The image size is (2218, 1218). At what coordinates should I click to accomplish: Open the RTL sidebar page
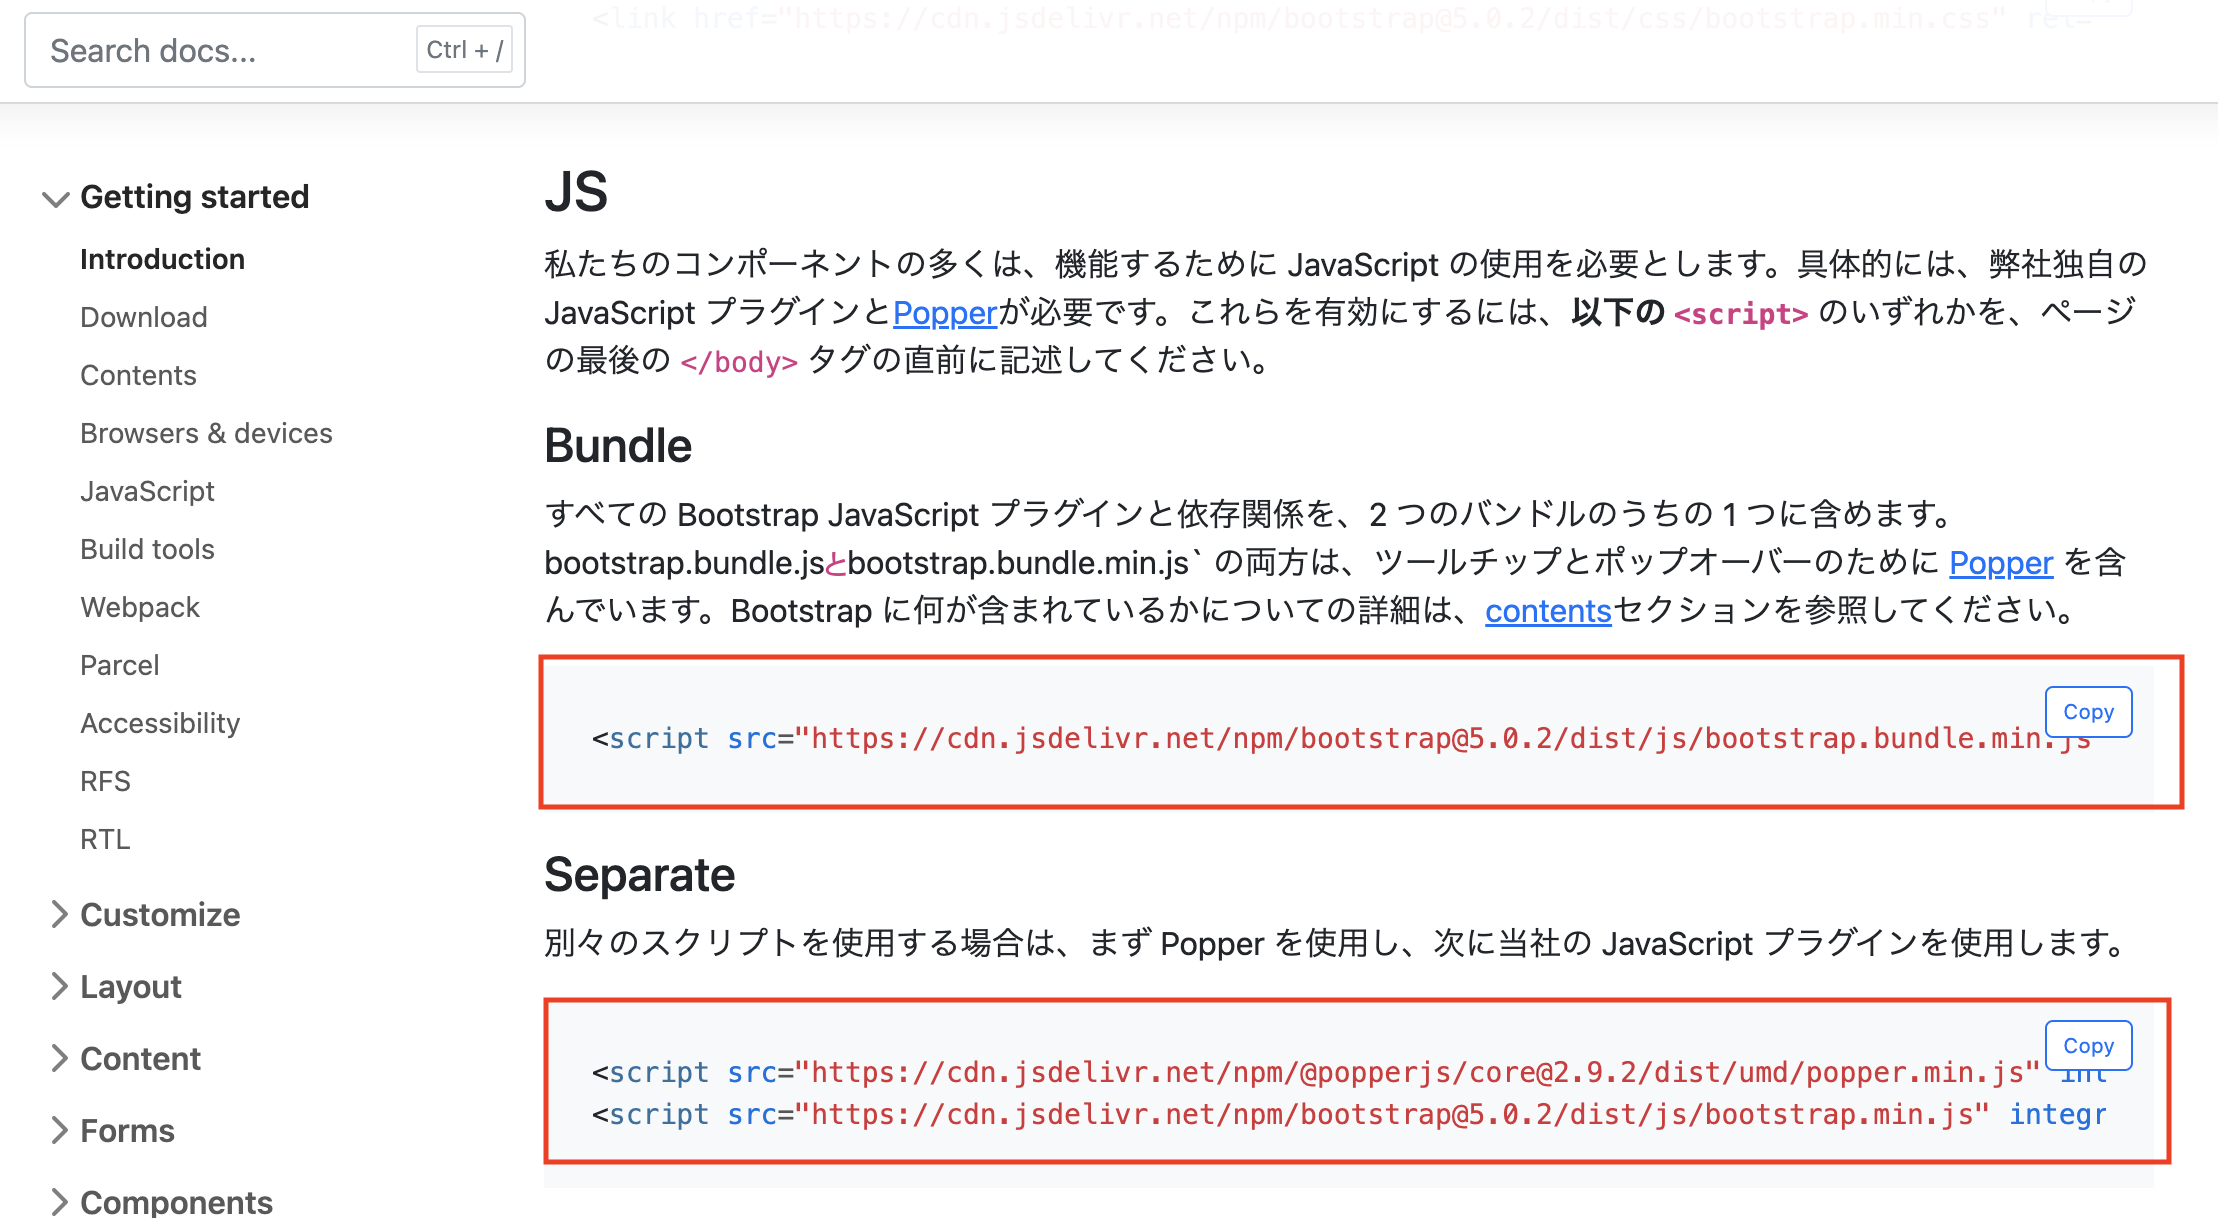pyautogui.click(x=105, y=839)
